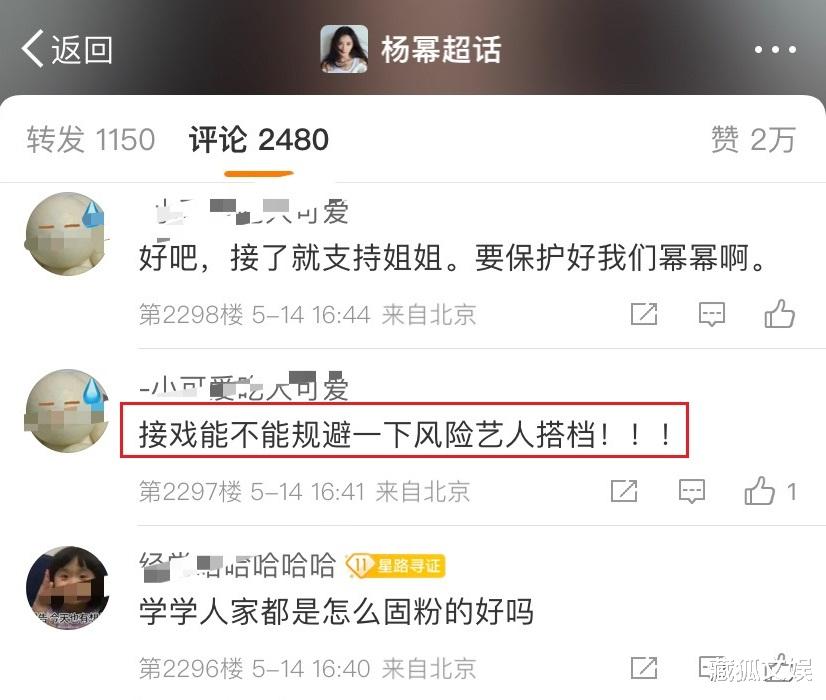Tap the 返回 back arrow
826x700 pixels.
pyautogui.click(x=66, y=50)
